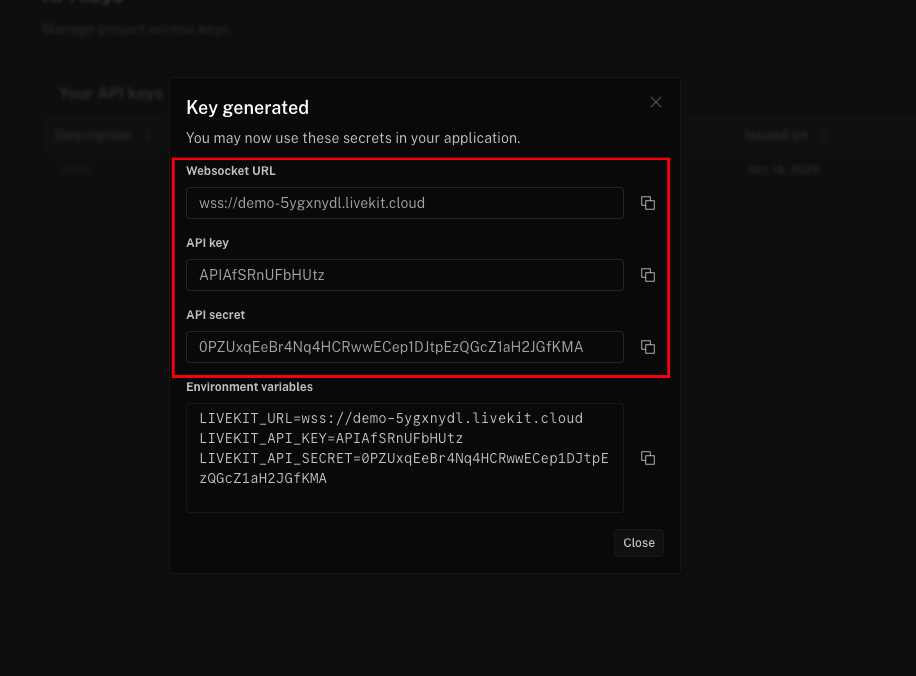Screen dimensions: 916x676
Task: Click the "Key generated" dialog title
Action: click(x=247, y=107)
